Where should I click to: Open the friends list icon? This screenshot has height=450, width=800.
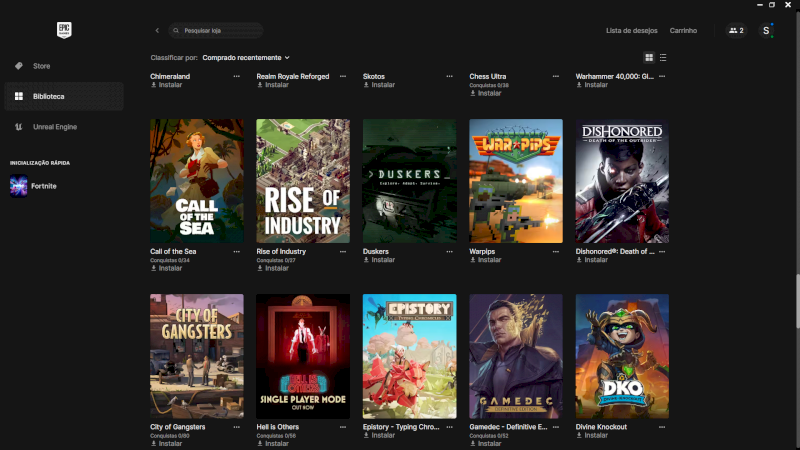pos(736,31)
